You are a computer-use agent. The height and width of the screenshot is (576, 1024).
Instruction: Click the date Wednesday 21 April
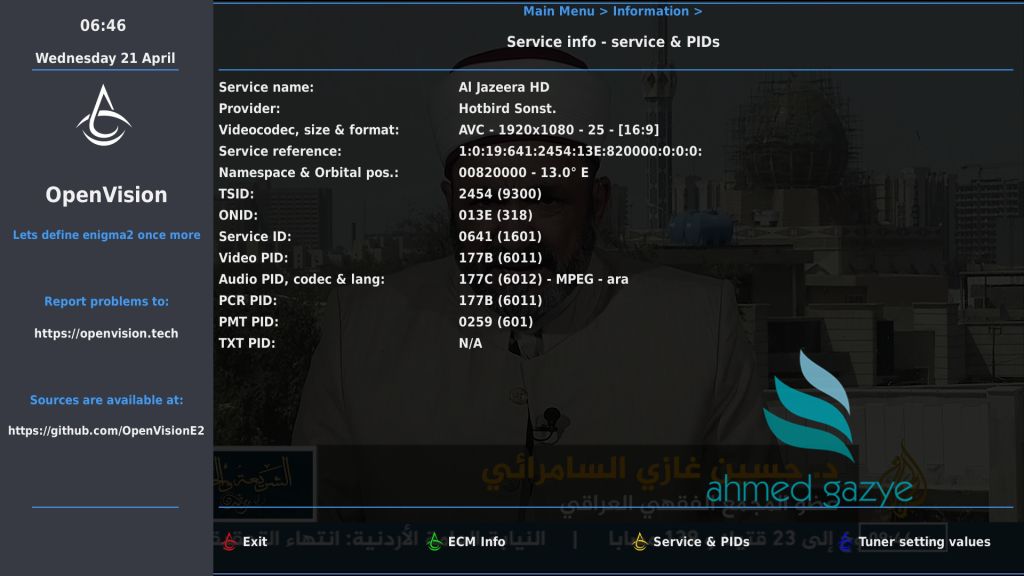click(105, 58)
